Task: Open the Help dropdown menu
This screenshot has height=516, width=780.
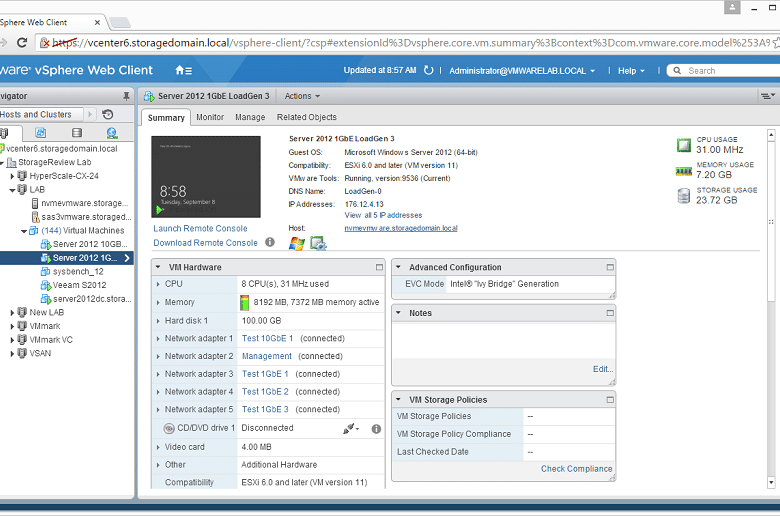Action: pyautogui.click(x=631, y=71)
